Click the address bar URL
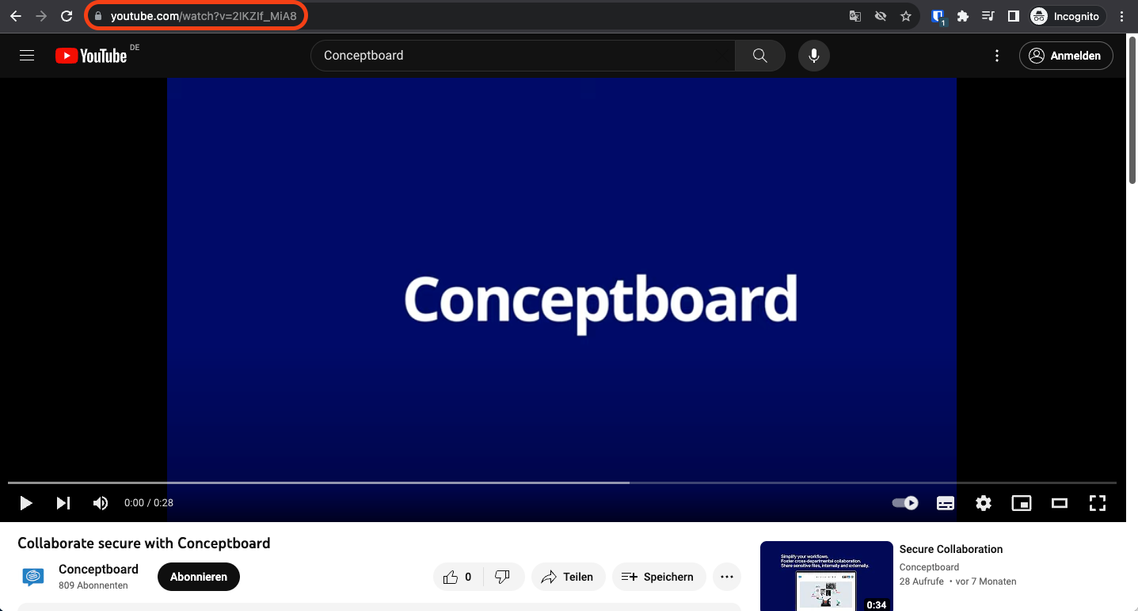This screenshot has width=1138, height=611. click(203, 16)
